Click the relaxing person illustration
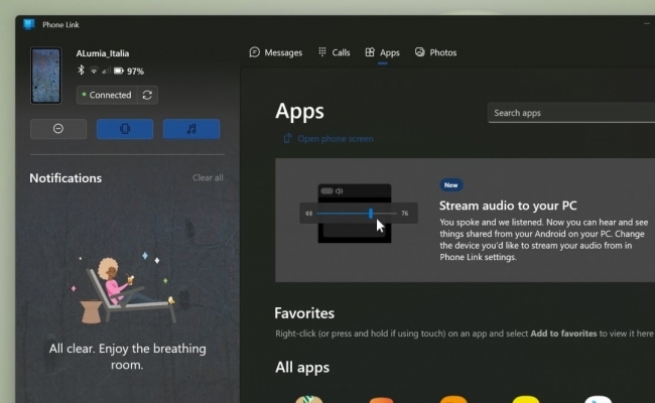 [x=127, y=288]
